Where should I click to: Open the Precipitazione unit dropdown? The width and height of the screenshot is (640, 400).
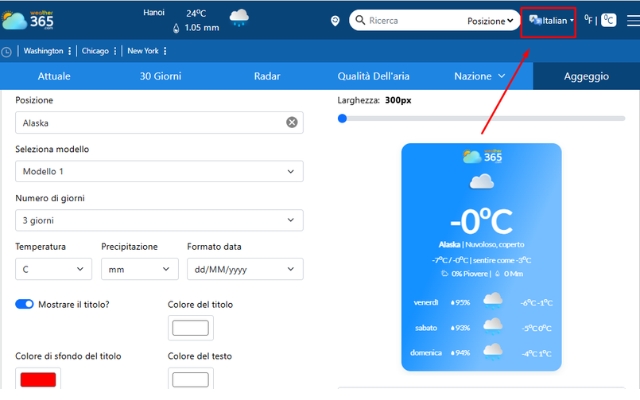pos(140,269)
